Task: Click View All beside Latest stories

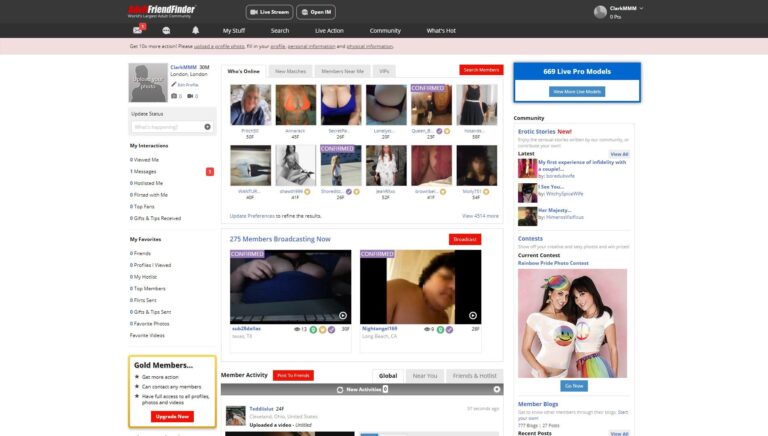Action: pyautogui.click(x=619, y=154)
